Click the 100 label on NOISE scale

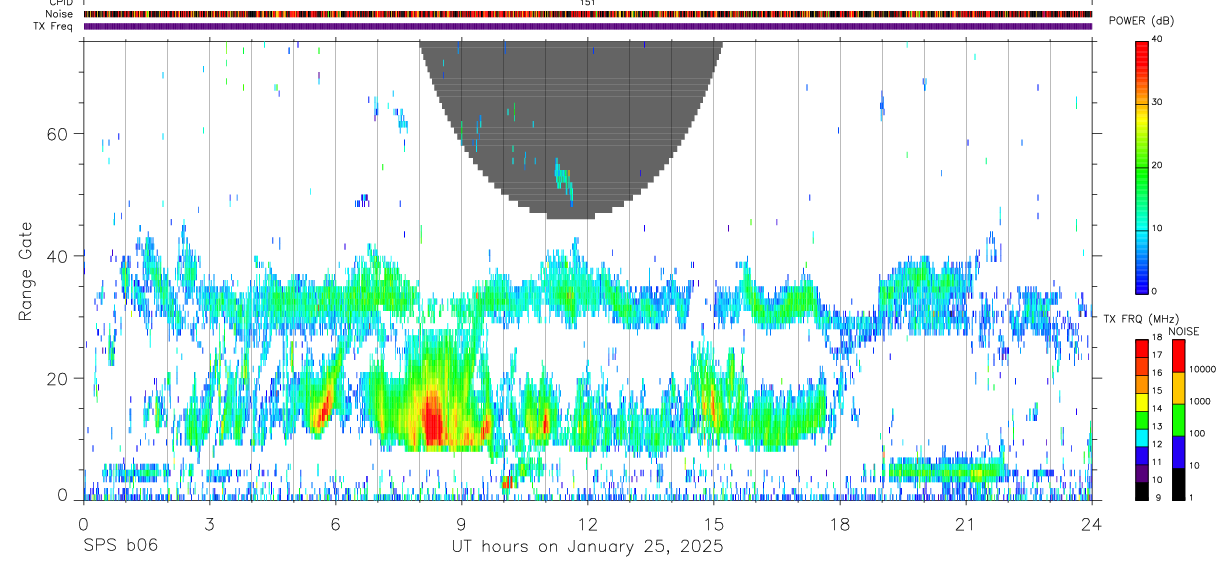pyautogui.click(x=1196, y=434)
